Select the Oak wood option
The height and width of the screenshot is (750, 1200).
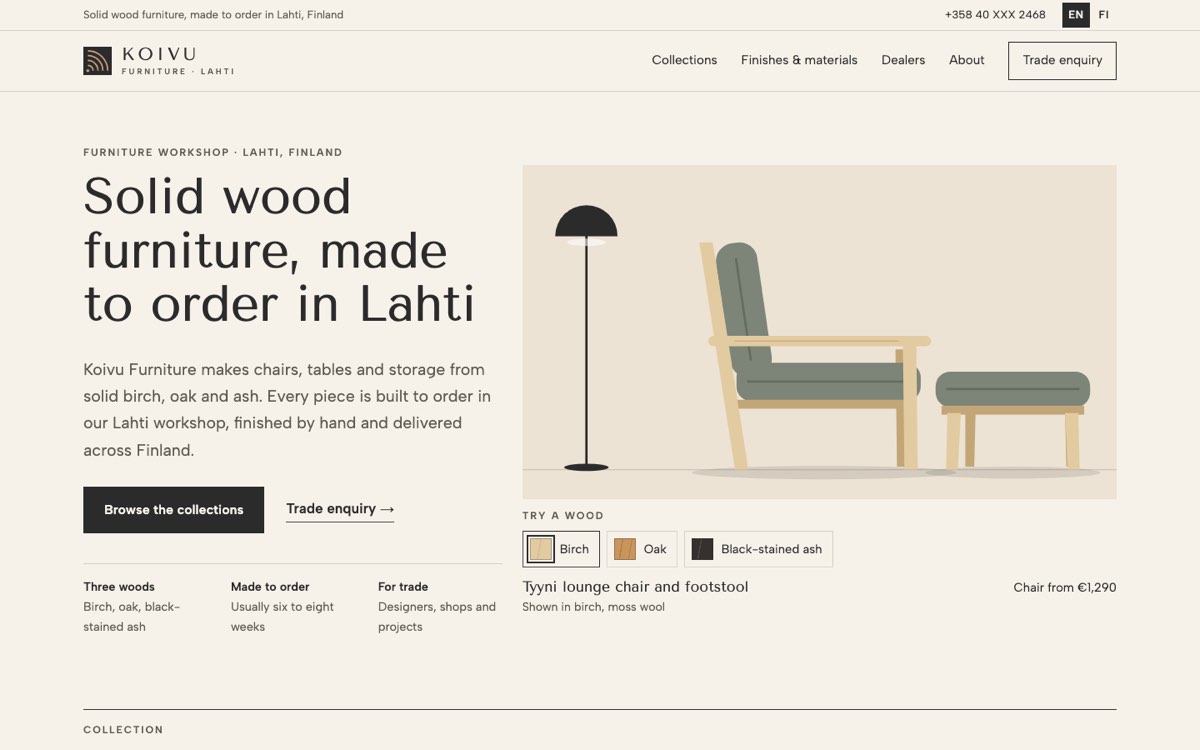click(642, 549)
